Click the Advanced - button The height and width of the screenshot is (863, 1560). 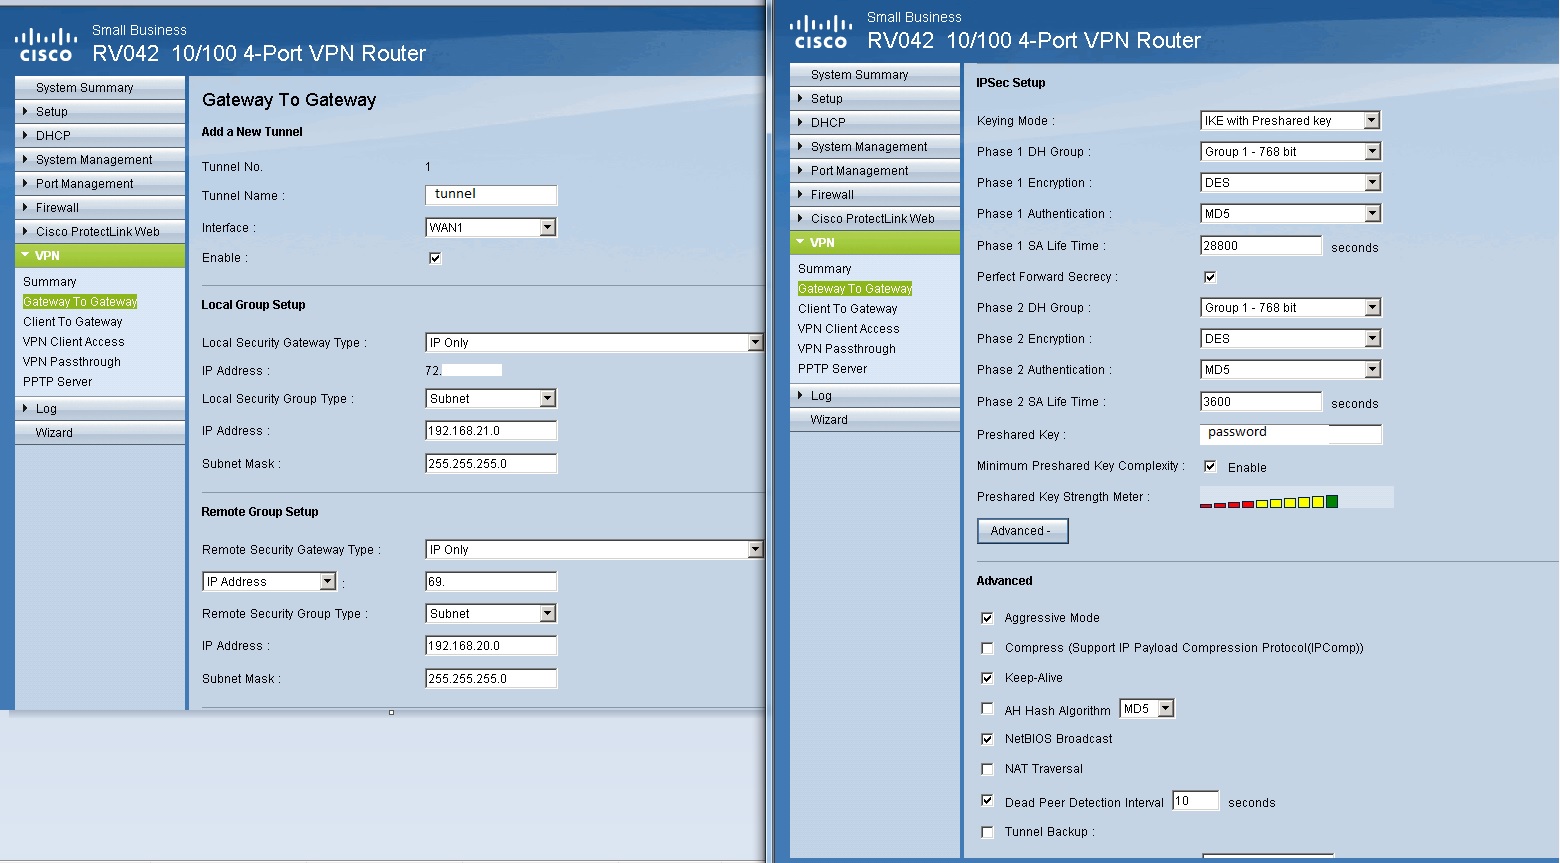click(1022, 531)
